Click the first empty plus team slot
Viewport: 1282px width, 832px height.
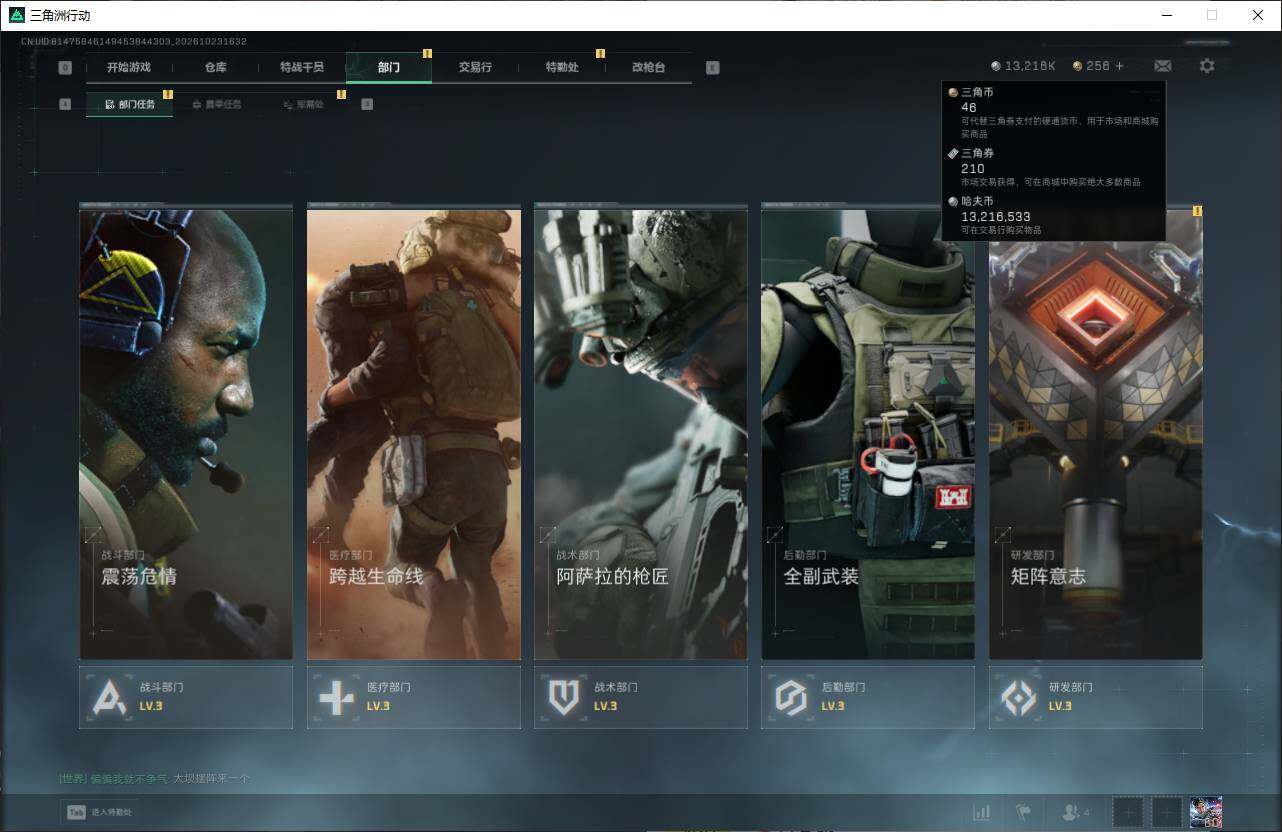click(1127, 812)
